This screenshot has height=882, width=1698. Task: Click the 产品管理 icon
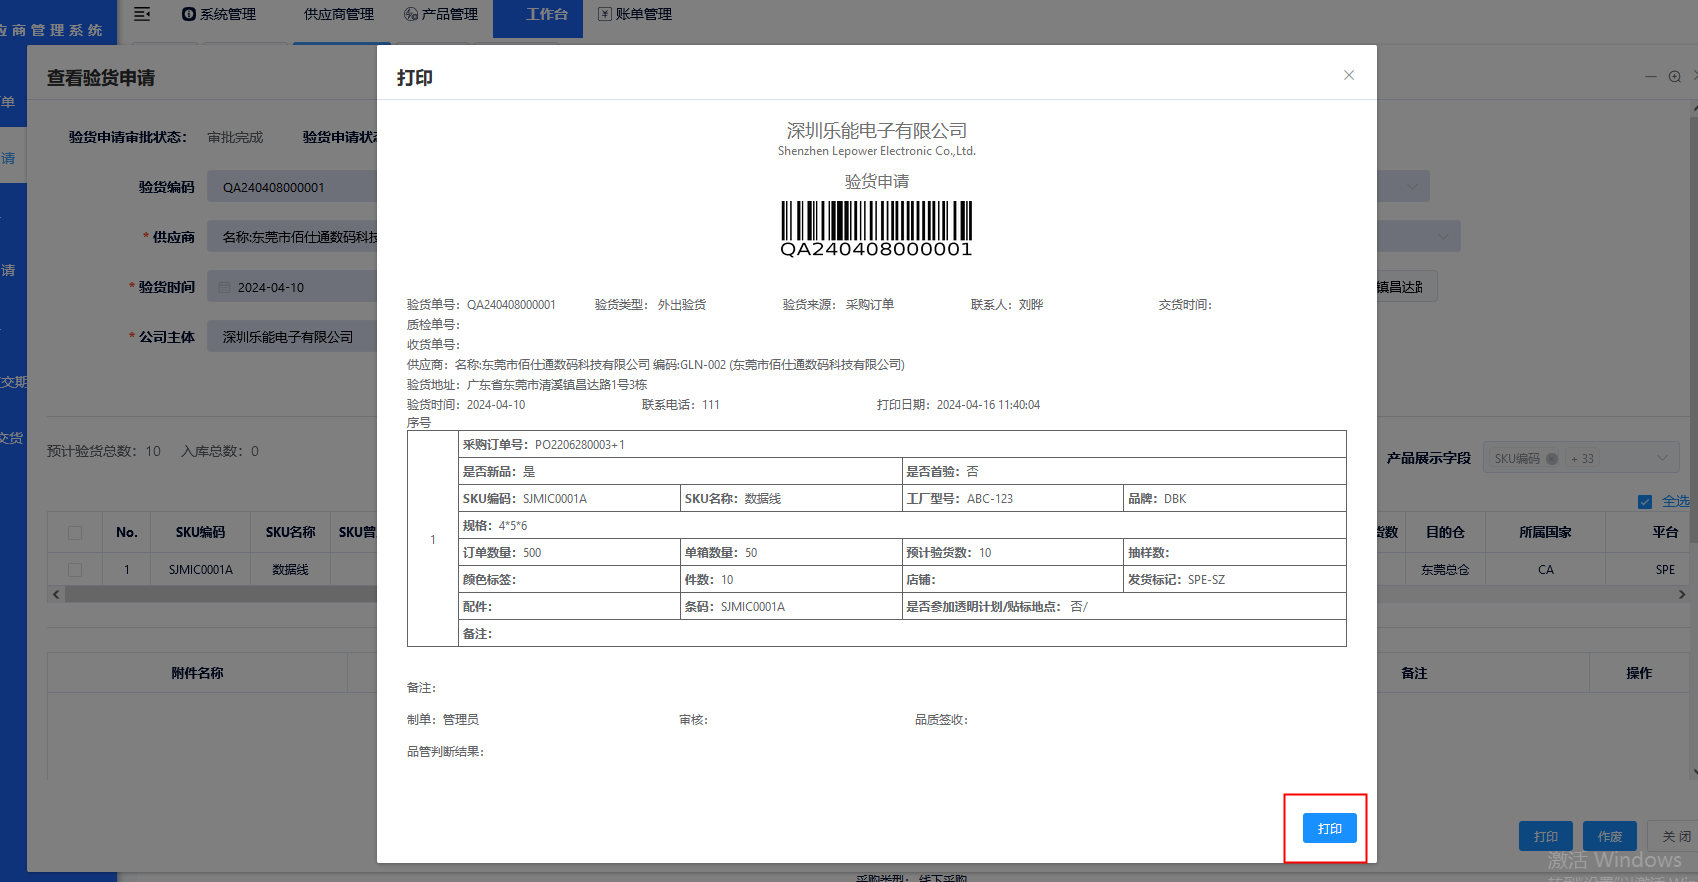tap(410, 14)
